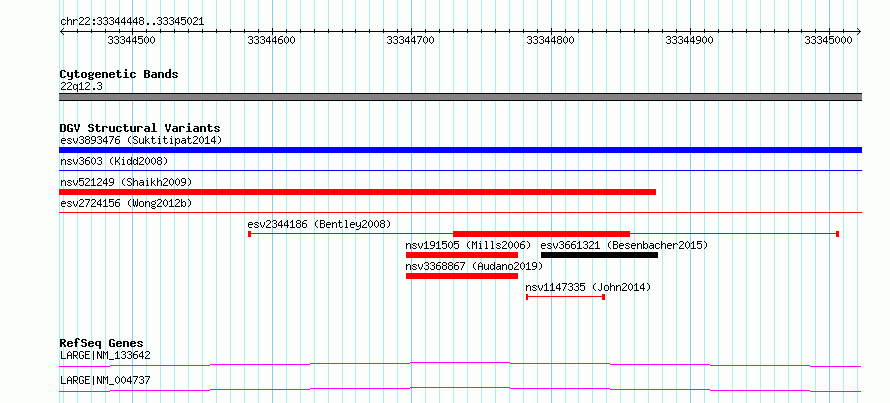Click ruler position 33344700

[x=410, y=40]
